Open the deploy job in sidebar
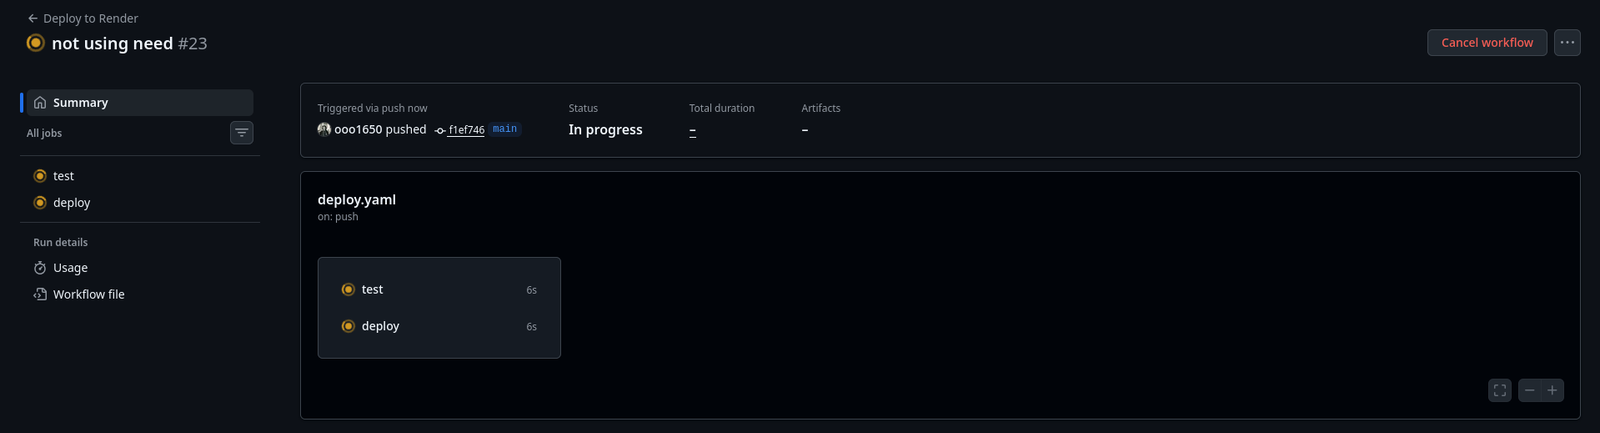The height and width of the screenshot is (433, 1600). [71, 203]
